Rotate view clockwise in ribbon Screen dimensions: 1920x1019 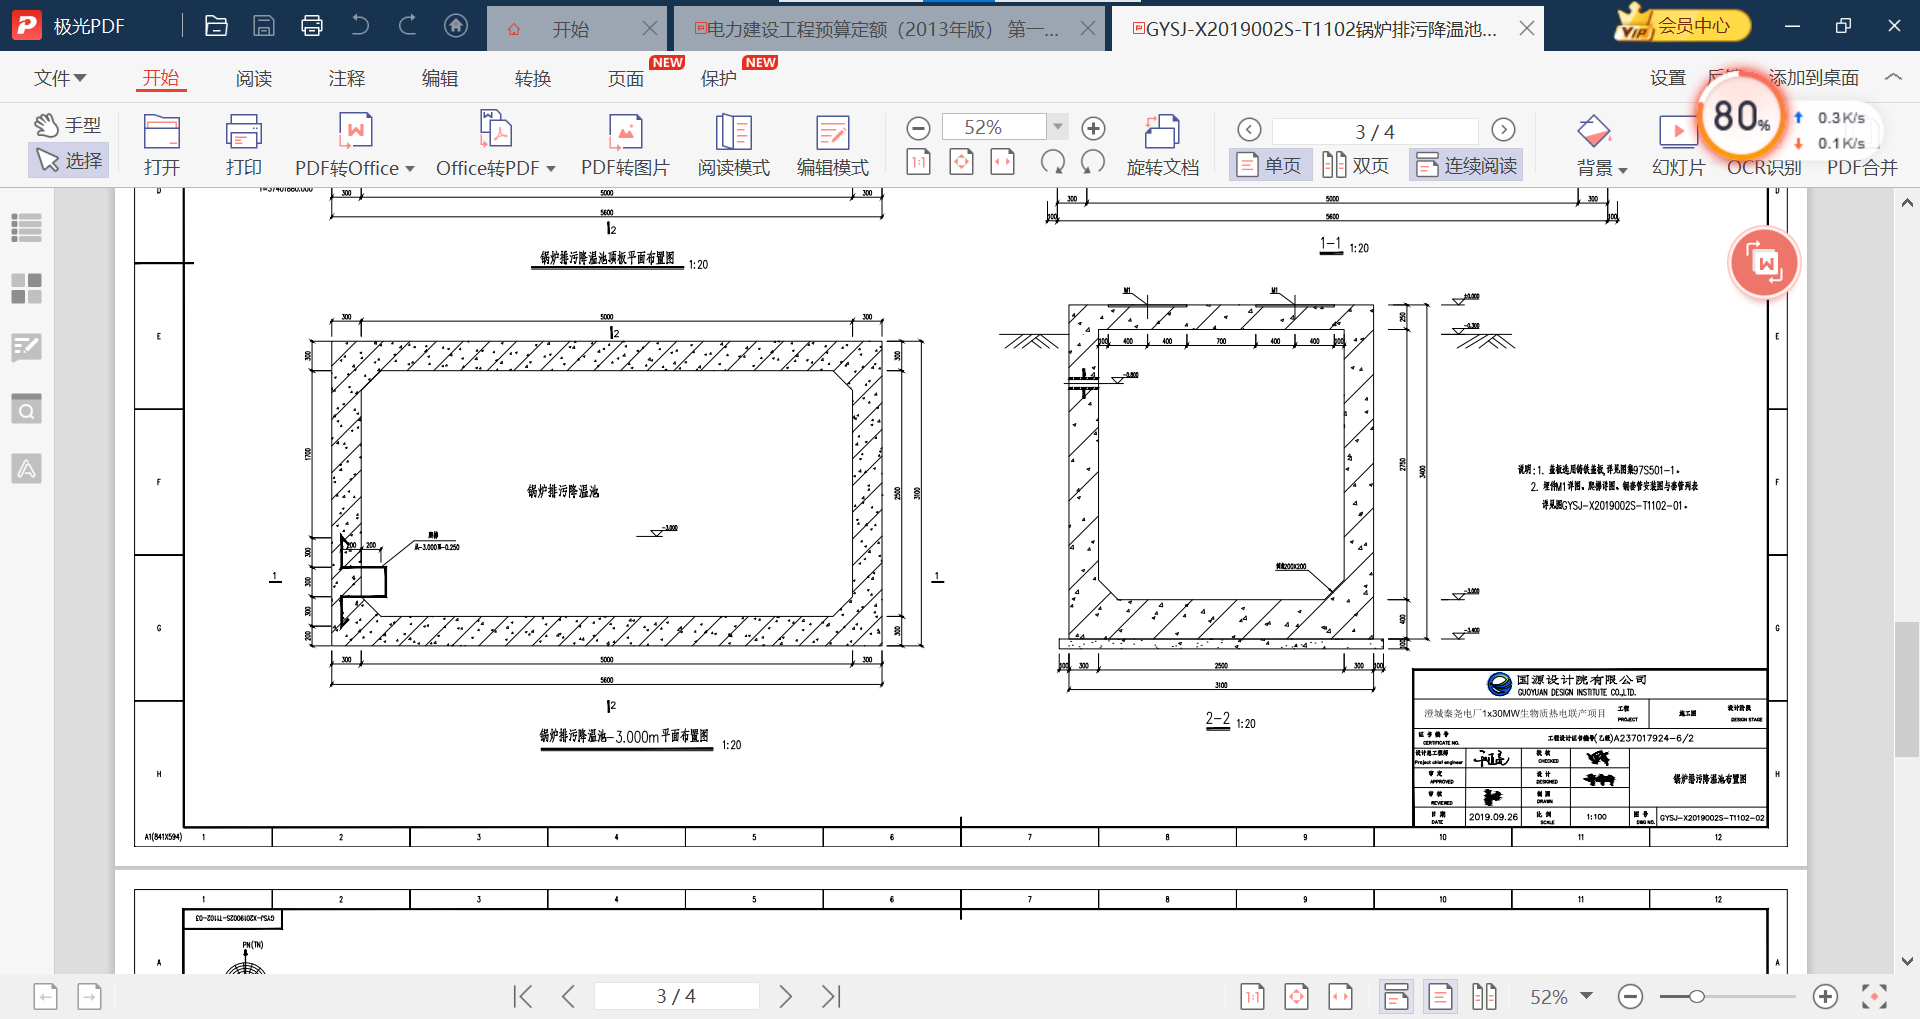[1093, 161]
